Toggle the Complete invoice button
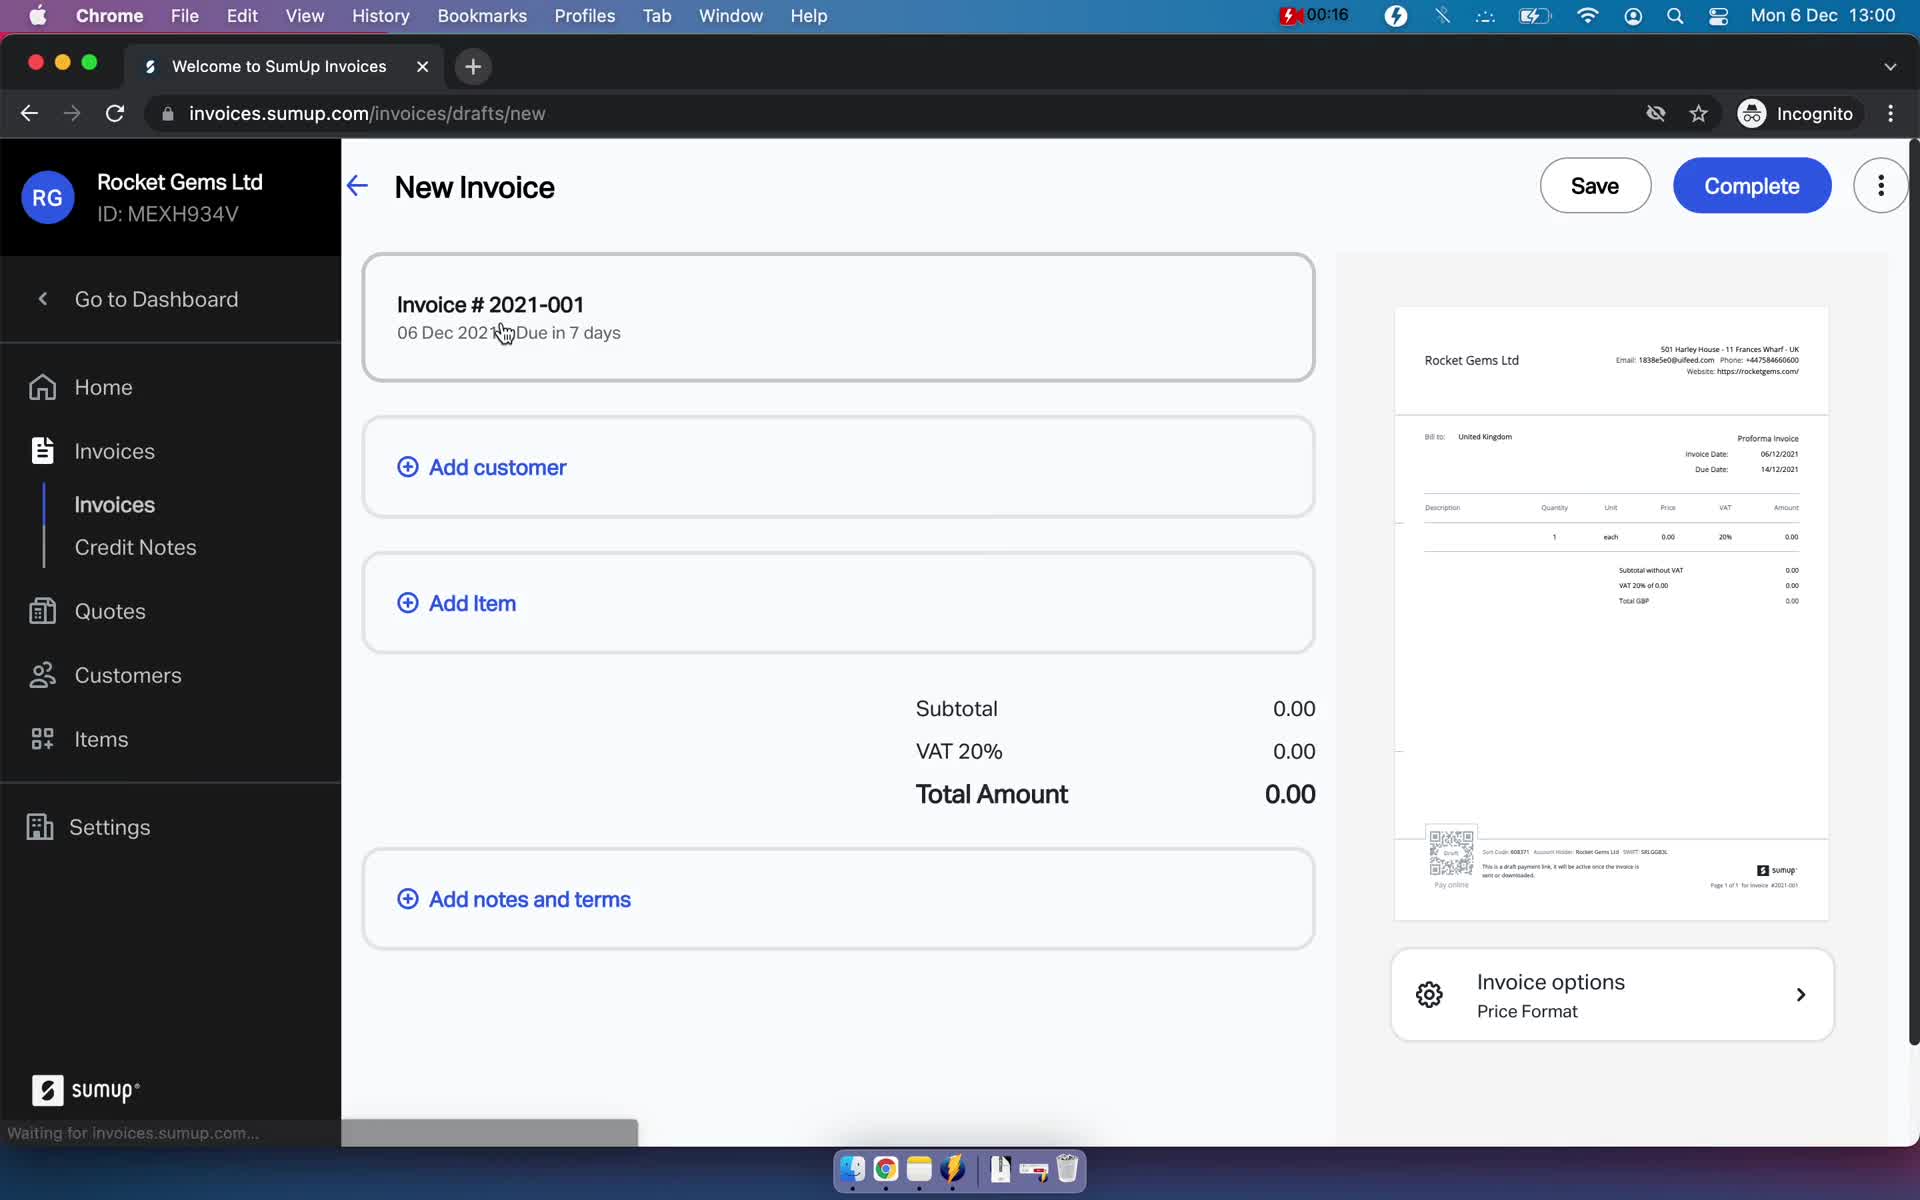This screenshot has width=1920, height=1200. [x=1750, y=185]
